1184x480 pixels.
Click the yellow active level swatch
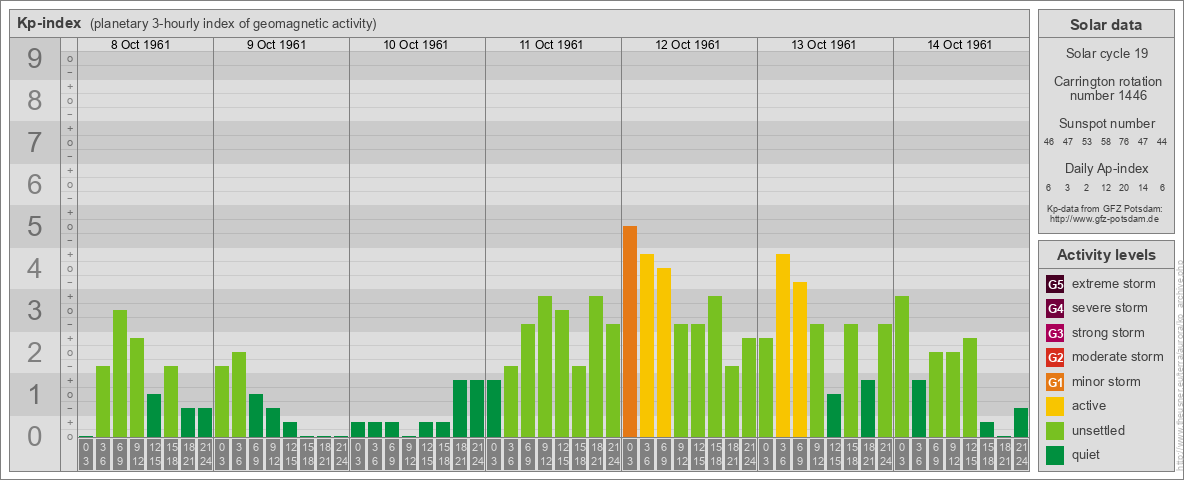1055,406
